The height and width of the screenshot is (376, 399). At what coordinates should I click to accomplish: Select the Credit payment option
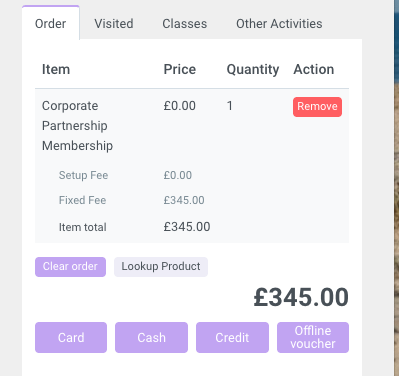(232, 337)
